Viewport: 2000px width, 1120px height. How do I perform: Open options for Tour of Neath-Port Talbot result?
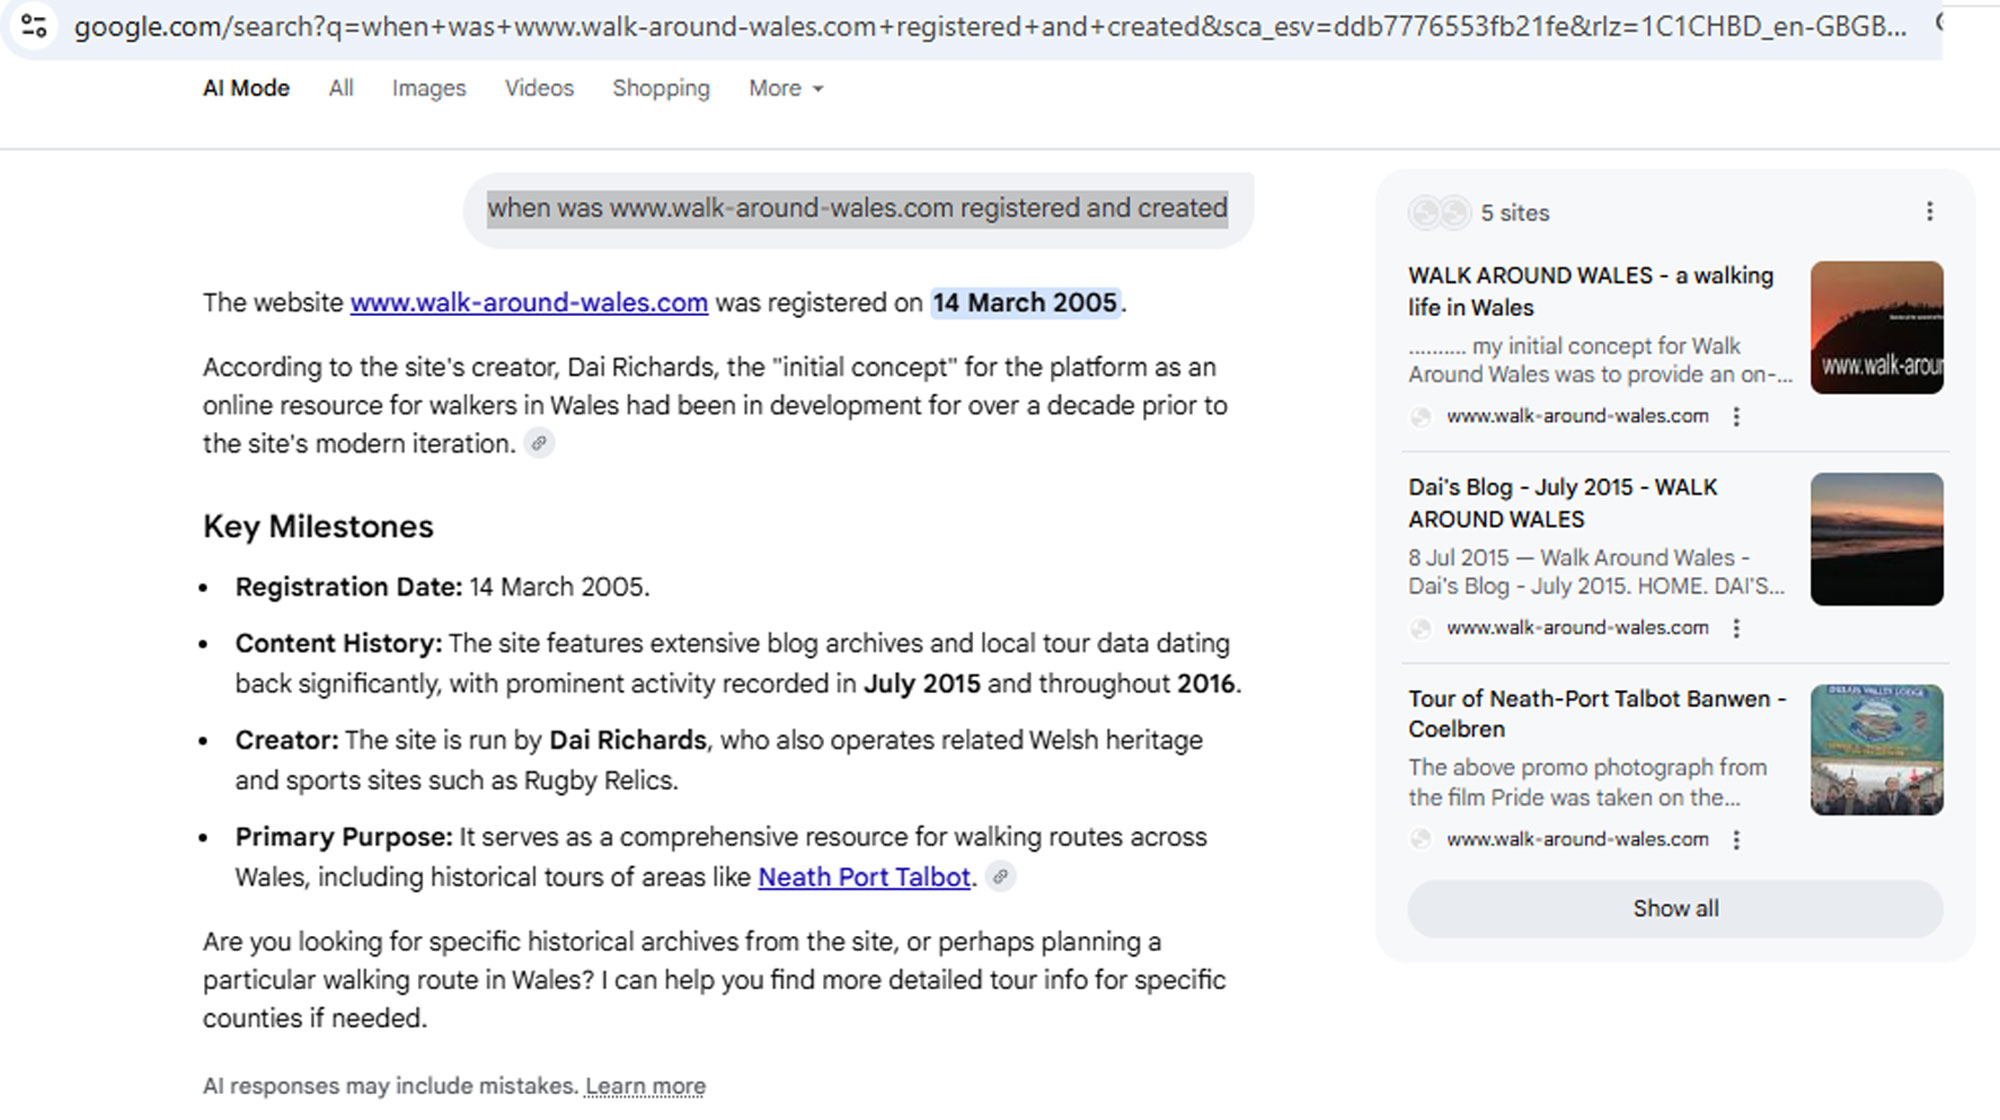point(1737,840)
